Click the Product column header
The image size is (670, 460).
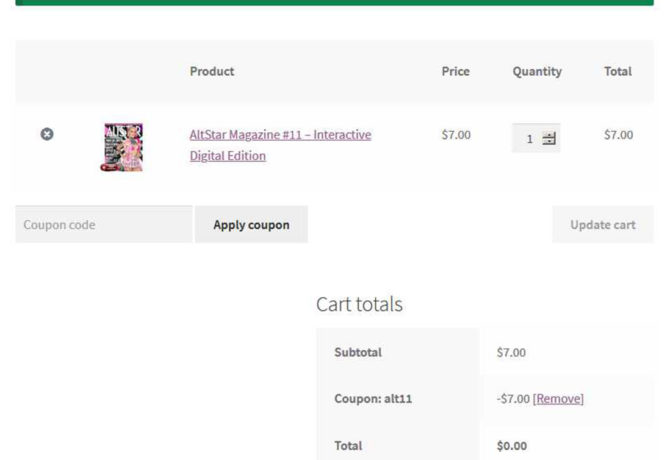coord(212,72)
